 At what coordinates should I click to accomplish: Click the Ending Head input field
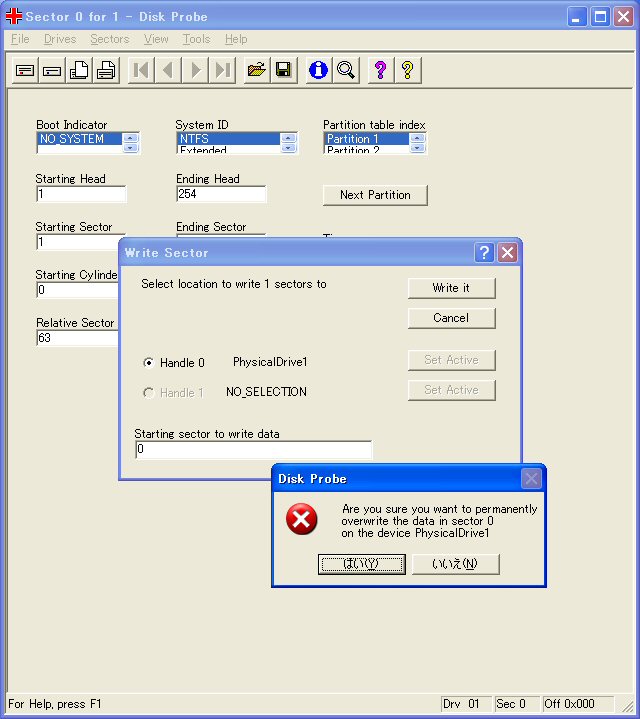221,194
